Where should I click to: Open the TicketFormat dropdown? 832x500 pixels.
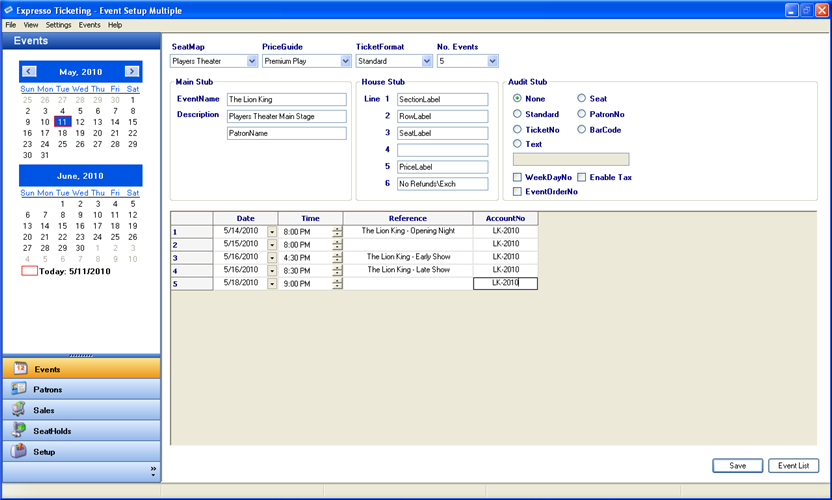(x=427, y=61)
